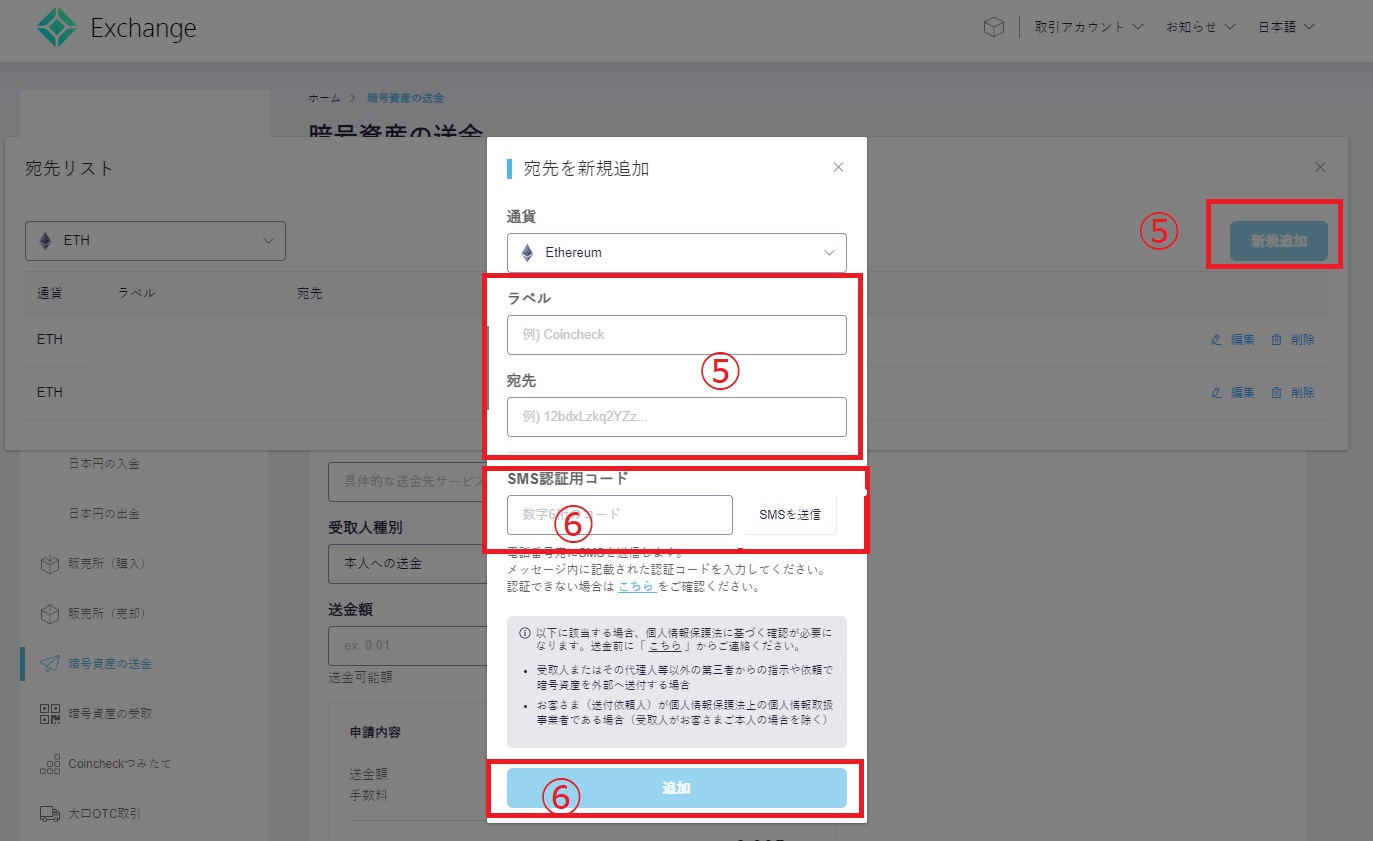Open 販売所（売却） in sidebar

tap(107, 613)
